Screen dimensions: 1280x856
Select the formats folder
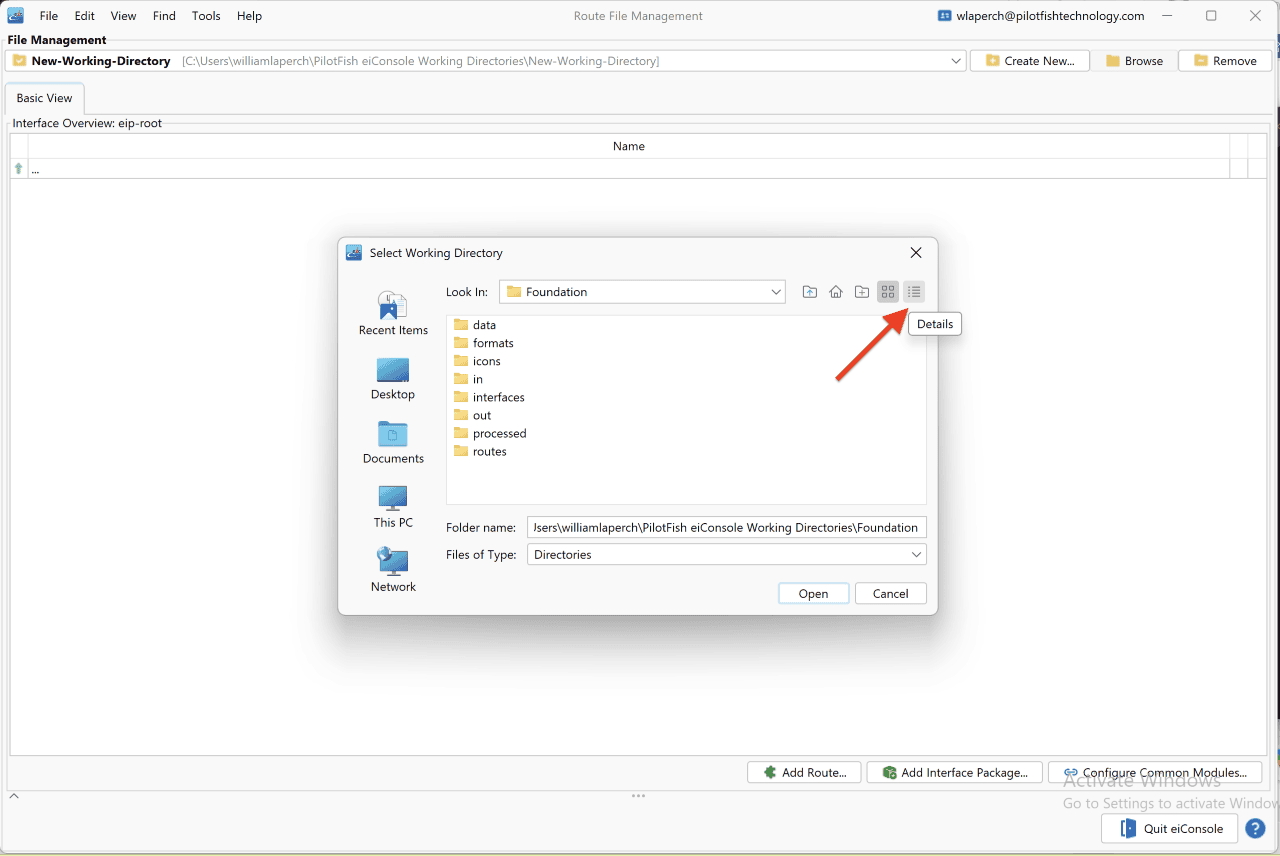point(484,343)
